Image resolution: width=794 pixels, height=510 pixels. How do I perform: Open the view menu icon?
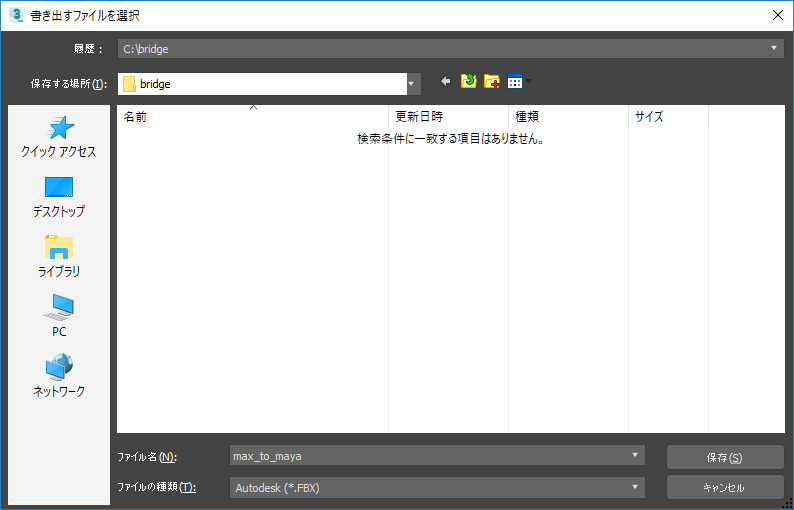(517, 82)
